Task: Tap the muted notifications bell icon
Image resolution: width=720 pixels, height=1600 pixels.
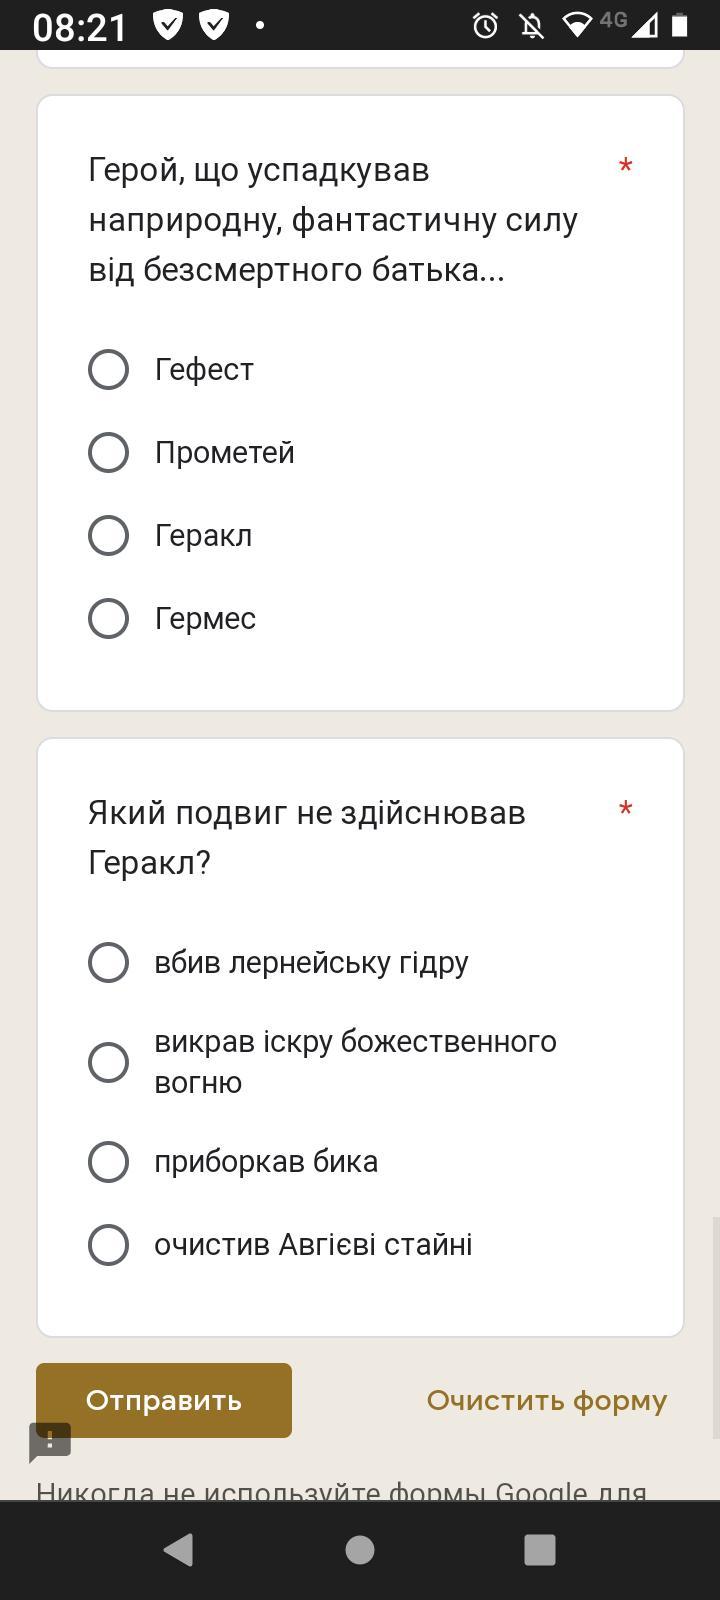Action: [x=532, y=25]
